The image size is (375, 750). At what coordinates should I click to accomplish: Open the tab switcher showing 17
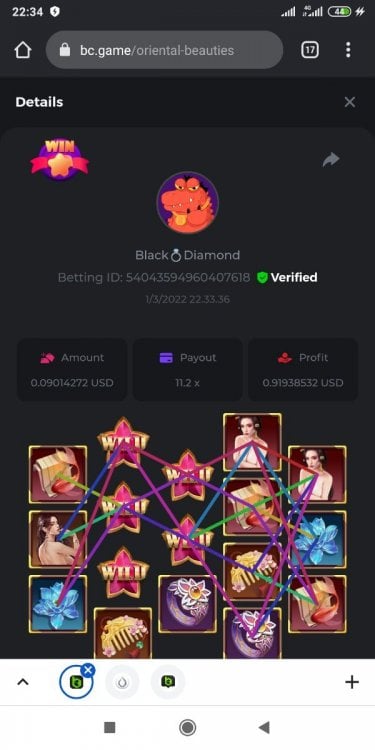pyautogui.click(x=310, y=49)
